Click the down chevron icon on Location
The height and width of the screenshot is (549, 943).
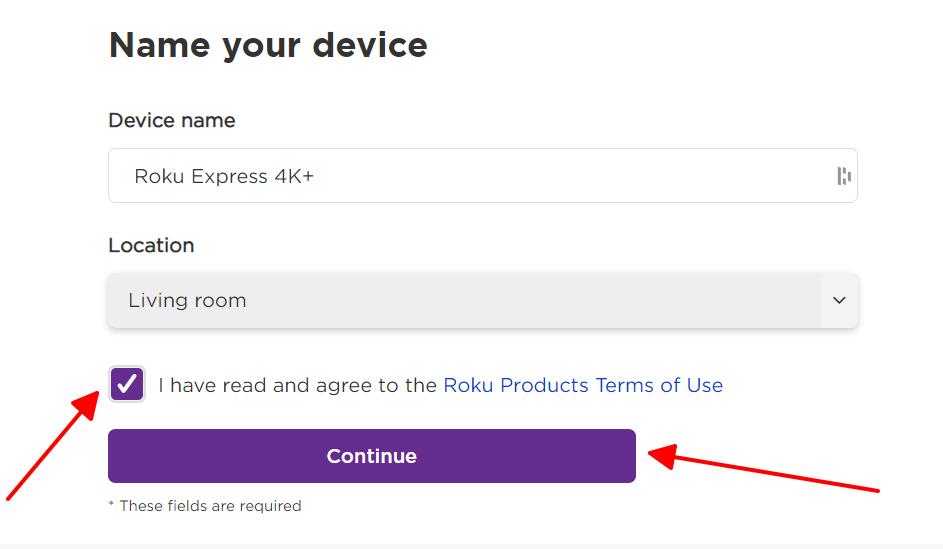click(x=839, y=300)
